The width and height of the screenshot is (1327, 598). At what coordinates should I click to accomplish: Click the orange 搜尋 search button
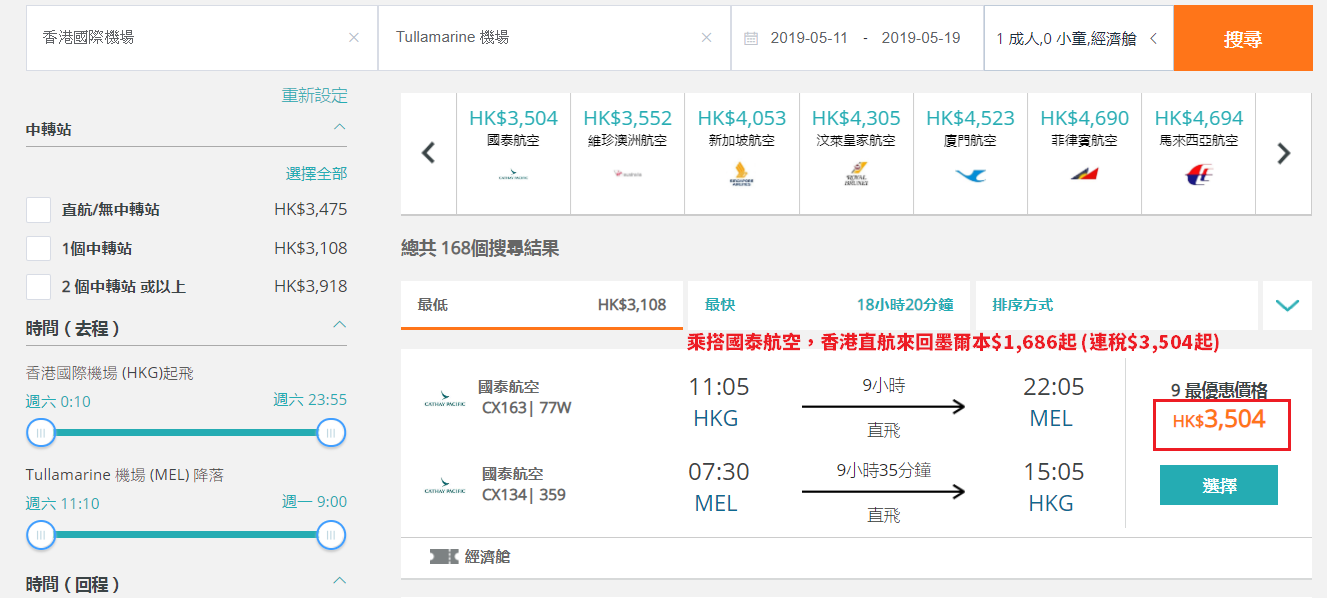(x=1243, y=39)
